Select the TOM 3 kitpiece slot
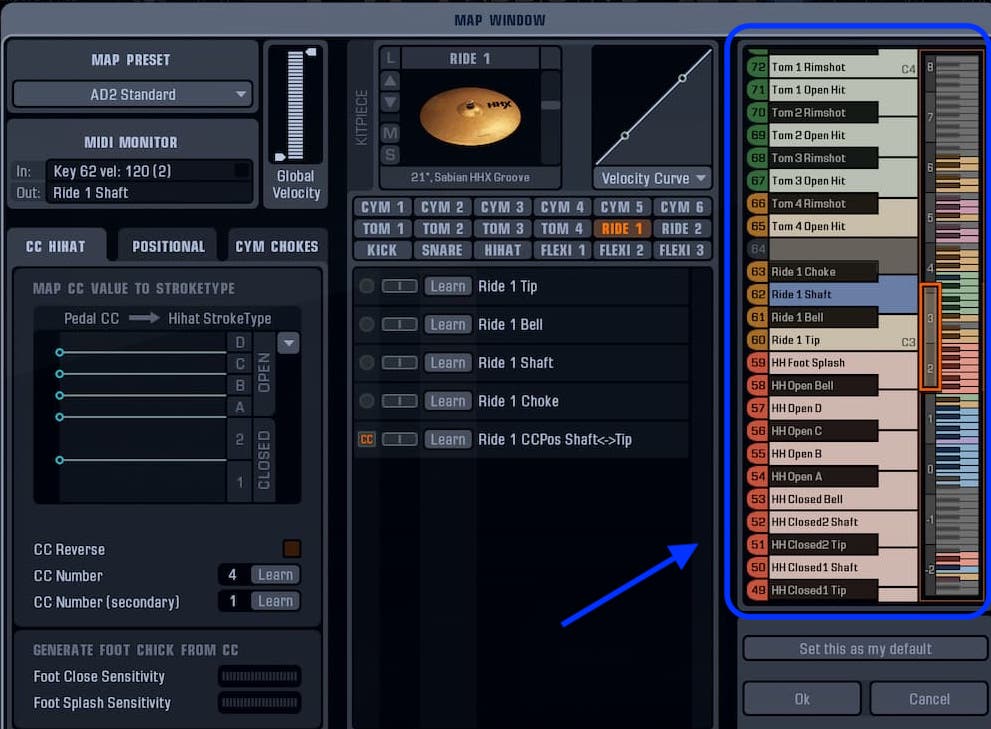Image resolution: width=991 pixels, height=729 pixels. (502, 229)
